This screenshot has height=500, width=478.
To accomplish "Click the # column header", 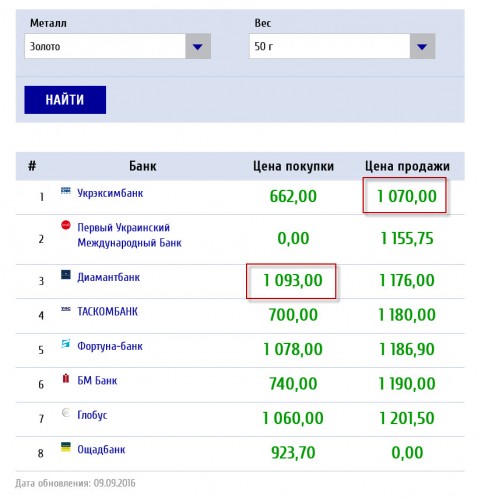I will click(x=32, y=166).
